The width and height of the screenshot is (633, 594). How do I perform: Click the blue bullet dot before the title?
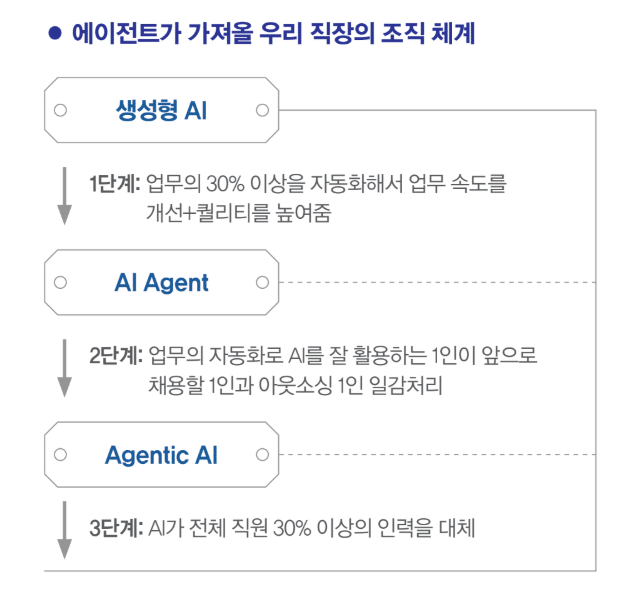[55, 33]
